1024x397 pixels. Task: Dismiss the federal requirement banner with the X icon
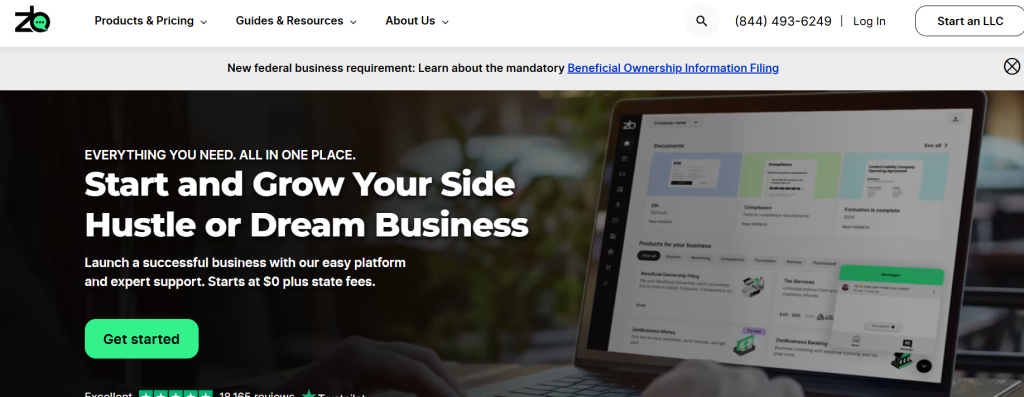tap(1012, 66)
